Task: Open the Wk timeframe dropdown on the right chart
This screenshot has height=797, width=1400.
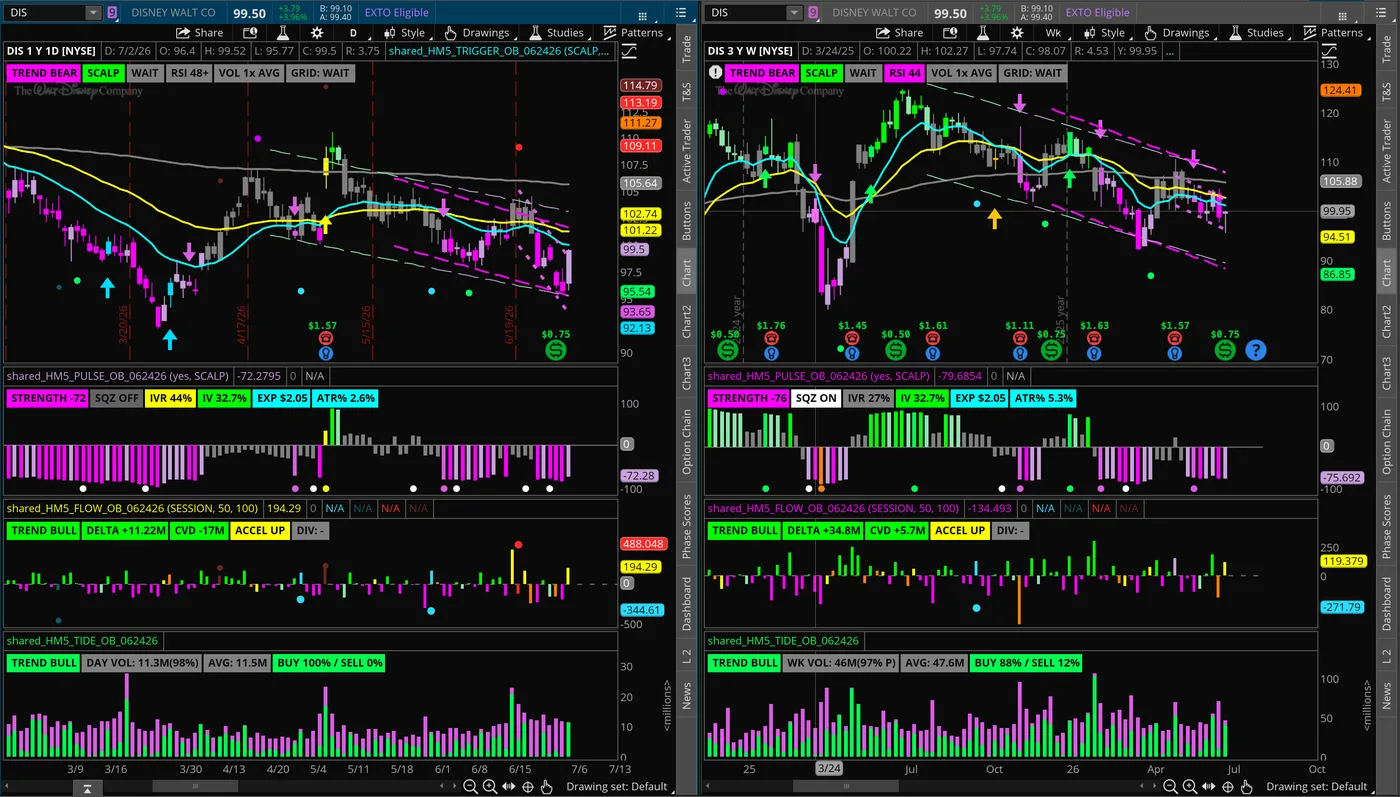Action: (1053, 33)
